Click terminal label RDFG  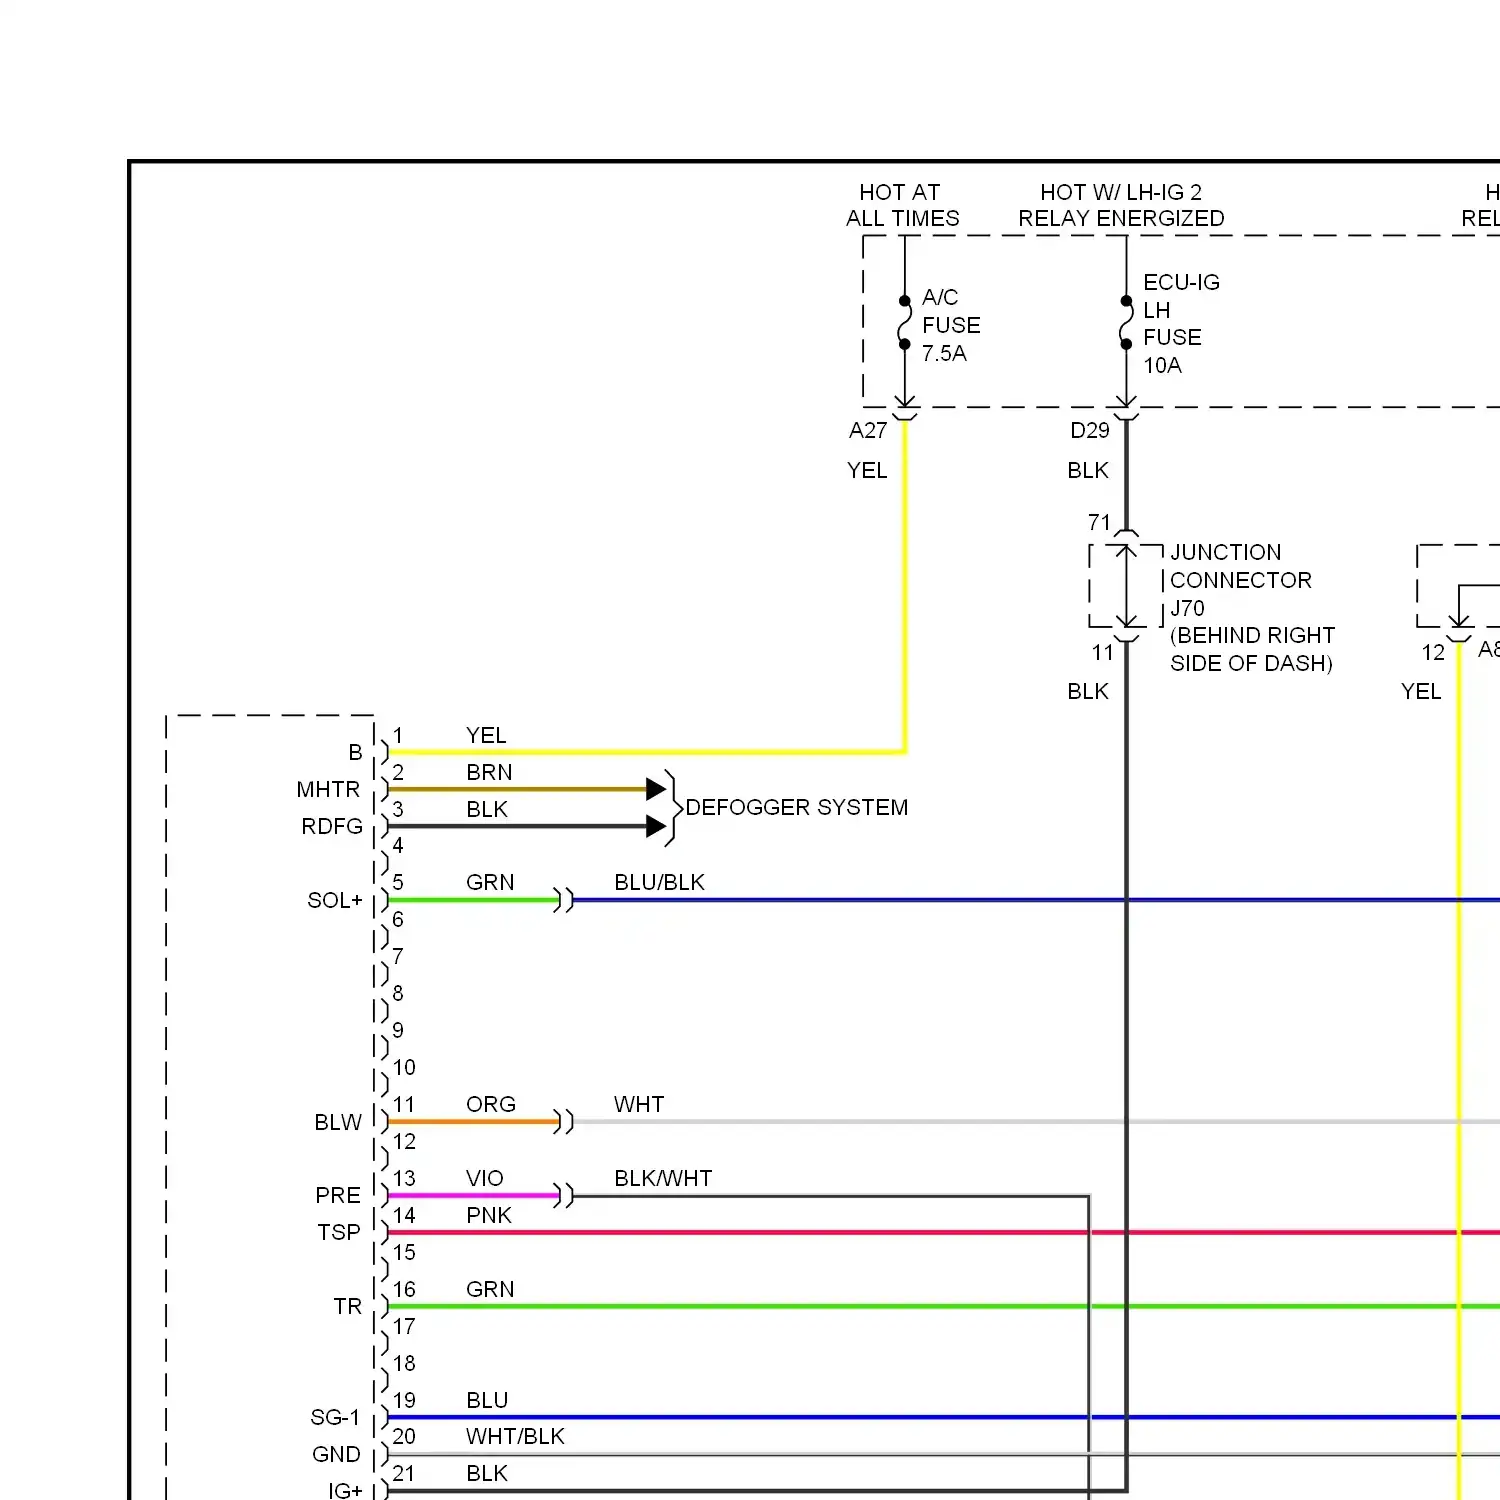point(332,826)
